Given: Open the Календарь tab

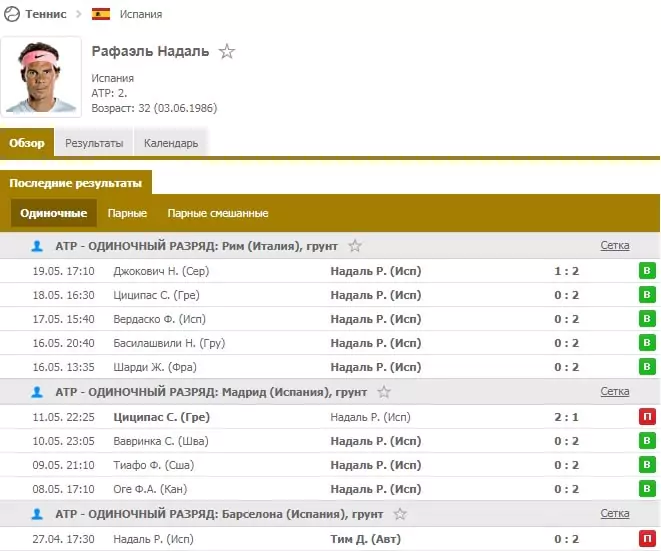Looking at the screenshot, I should coord(171,143).
